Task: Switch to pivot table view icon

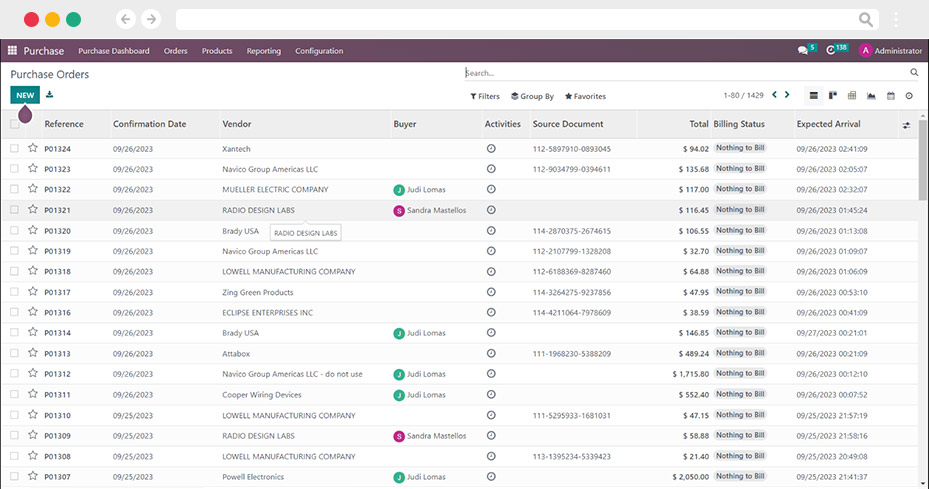Action: click(852, 95)
